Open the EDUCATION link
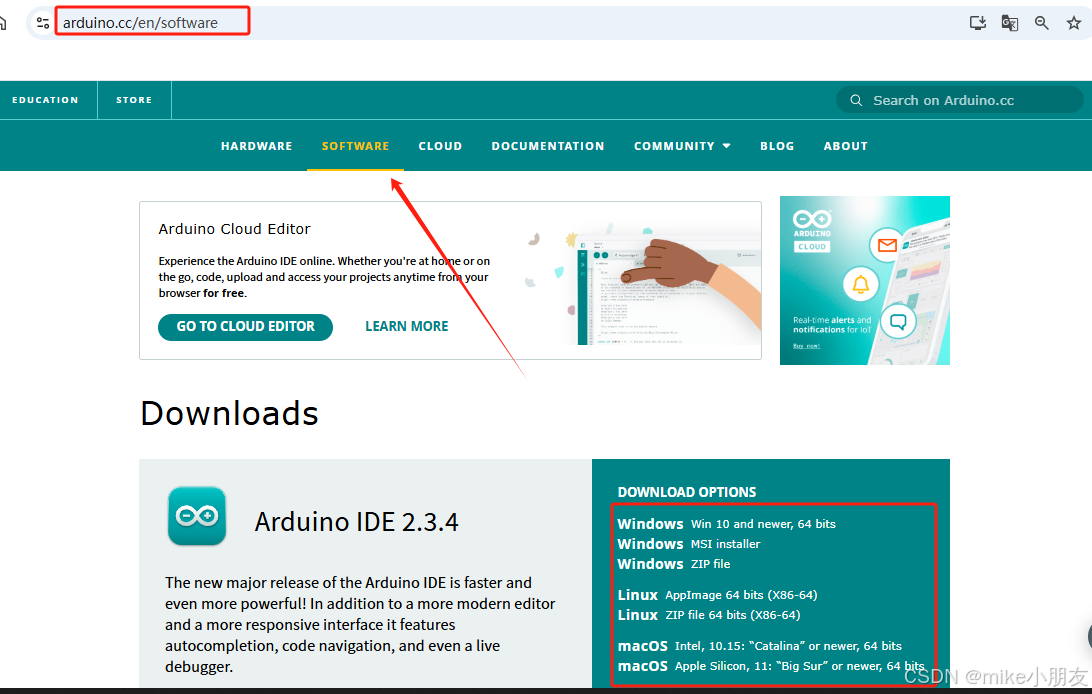Screen dimensions: 1092x694 click(45, 100)
